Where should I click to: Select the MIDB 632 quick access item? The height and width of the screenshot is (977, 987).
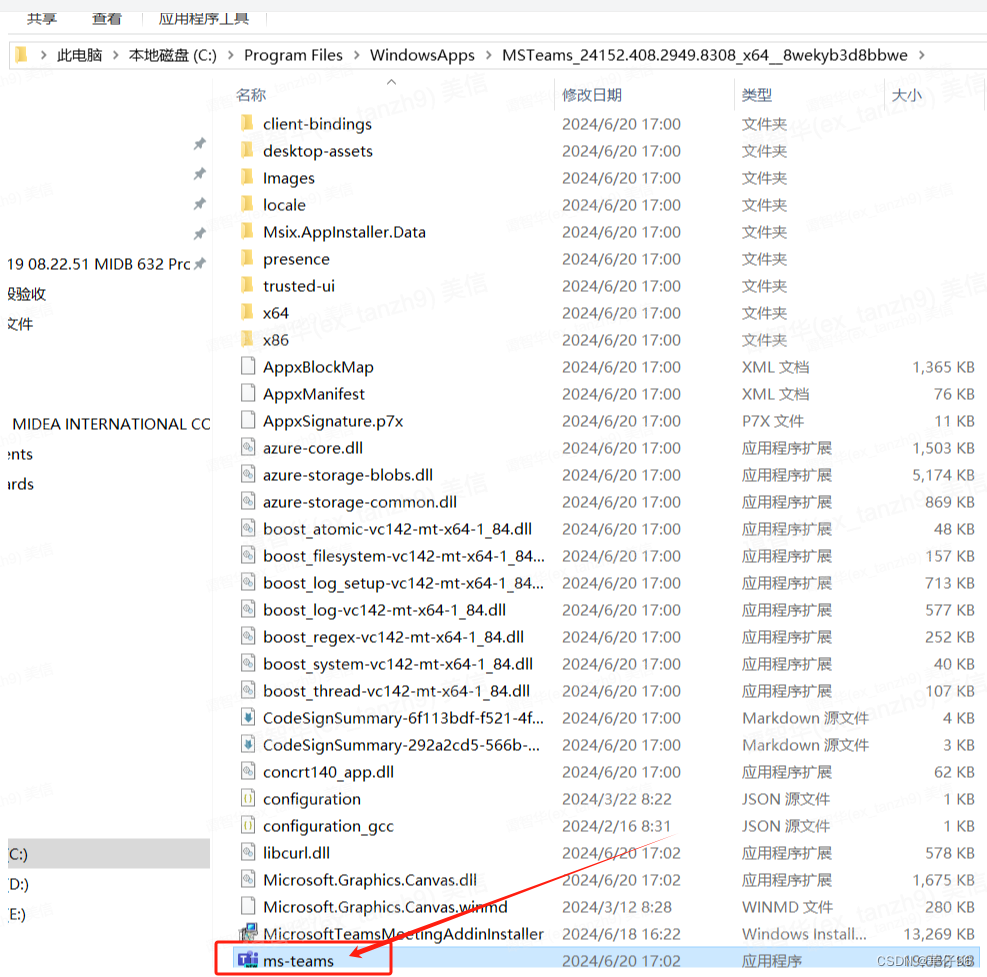[99, 264]
